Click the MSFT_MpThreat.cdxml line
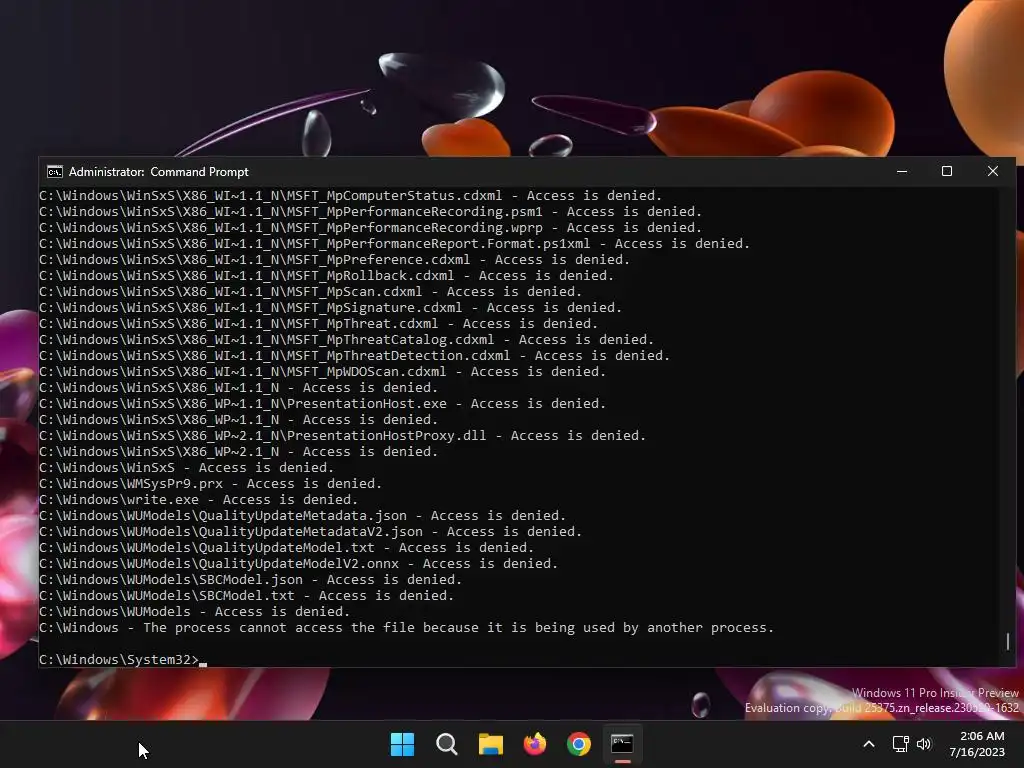The height and width of the screenshot is (768, 1024). (318, 324)
